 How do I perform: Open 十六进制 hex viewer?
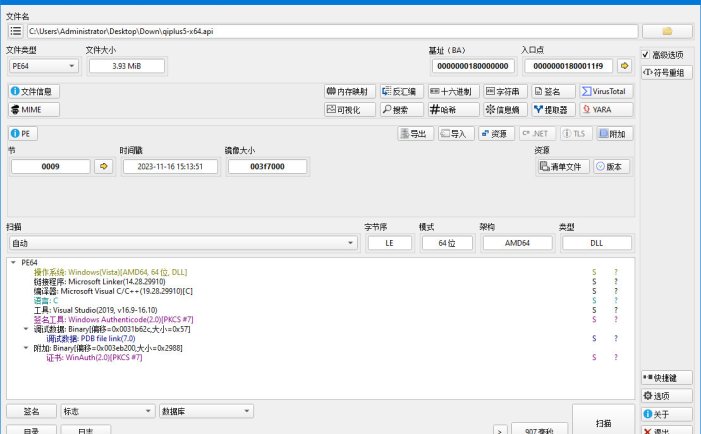pyautogui.click(x=453, y=91)
